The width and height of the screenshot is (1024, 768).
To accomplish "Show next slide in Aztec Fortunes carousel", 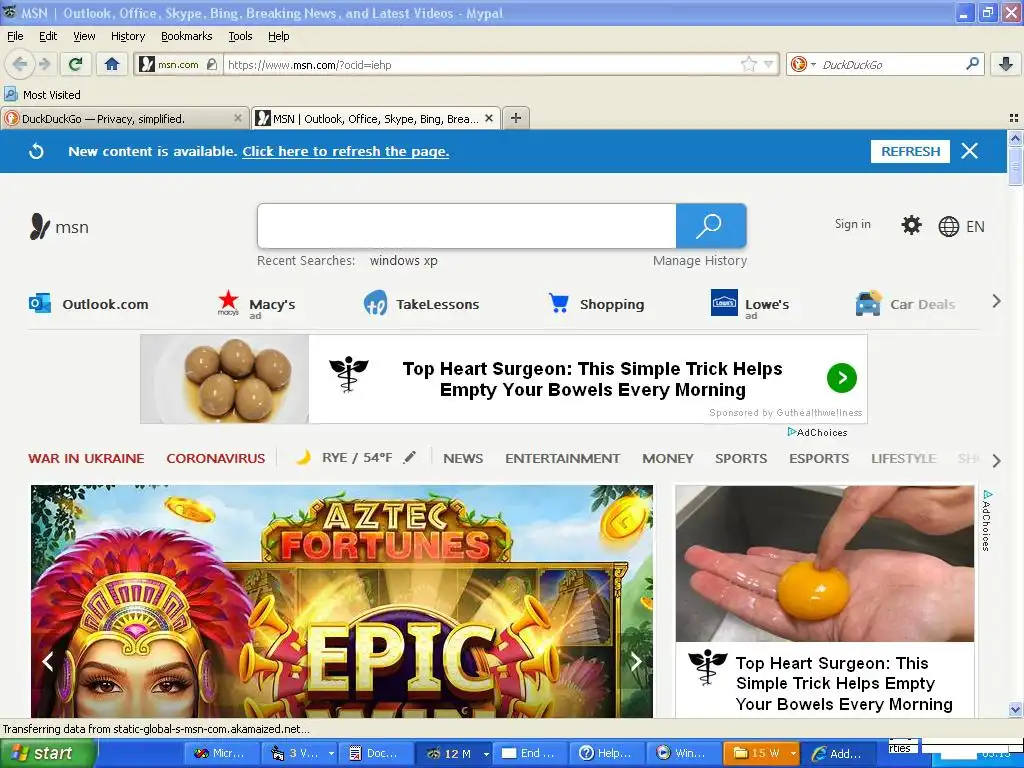I will pos(636,662).
